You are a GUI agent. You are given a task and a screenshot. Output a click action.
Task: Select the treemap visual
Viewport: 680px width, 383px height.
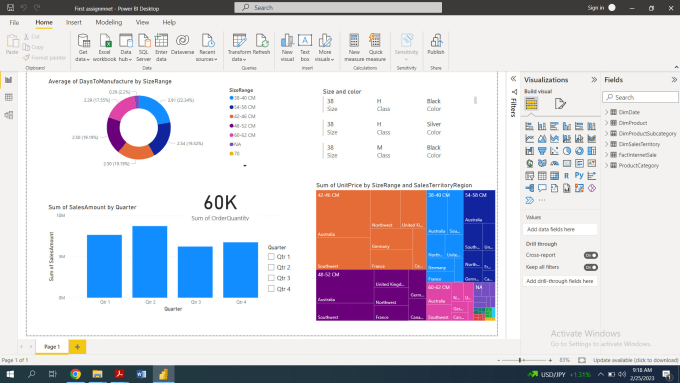click(x=592, y=151)
